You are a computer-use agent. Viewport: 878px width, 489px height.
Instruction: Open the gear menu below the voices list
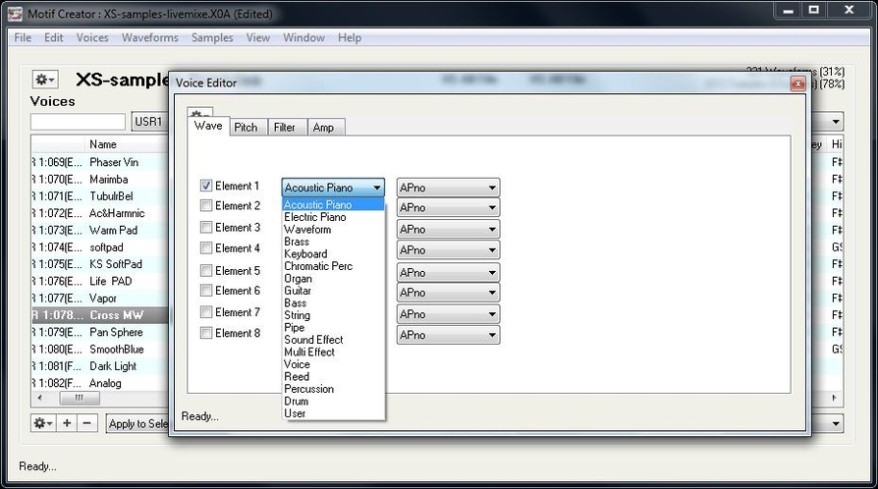(x=43, y=423)
